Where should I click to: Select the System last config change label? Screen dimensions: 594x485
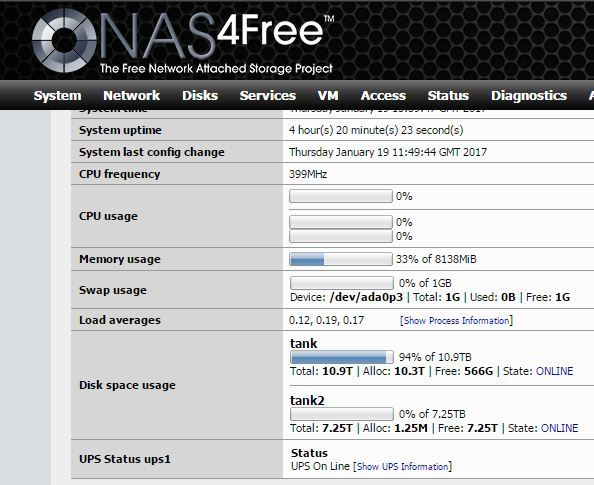(x=152, y=152)
